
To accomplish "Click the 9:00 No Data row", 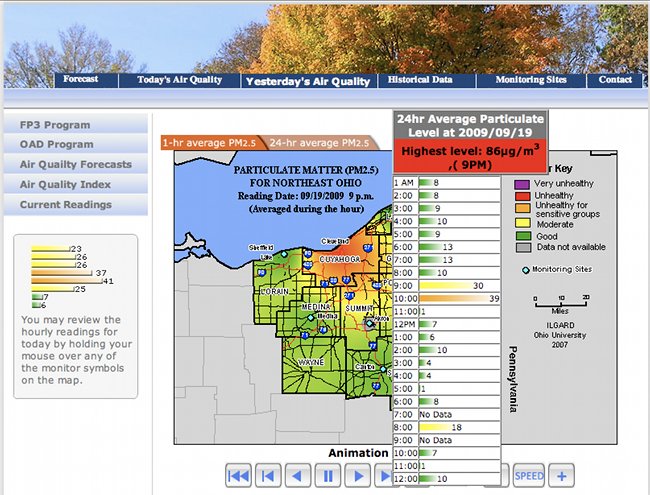I will 447,440.
